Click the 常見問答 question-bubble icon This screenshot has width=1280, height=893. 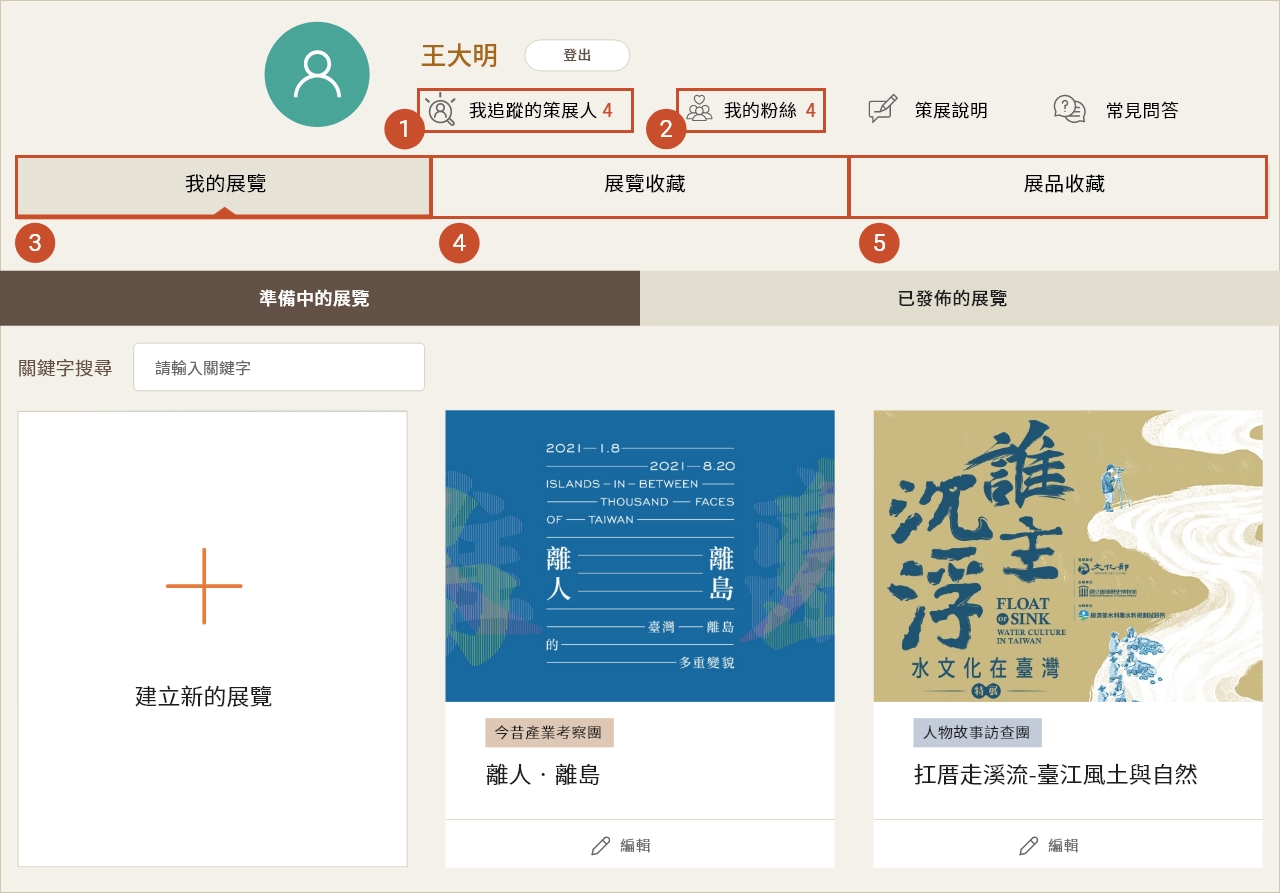pyautogui.click(x=1070, y=109)
